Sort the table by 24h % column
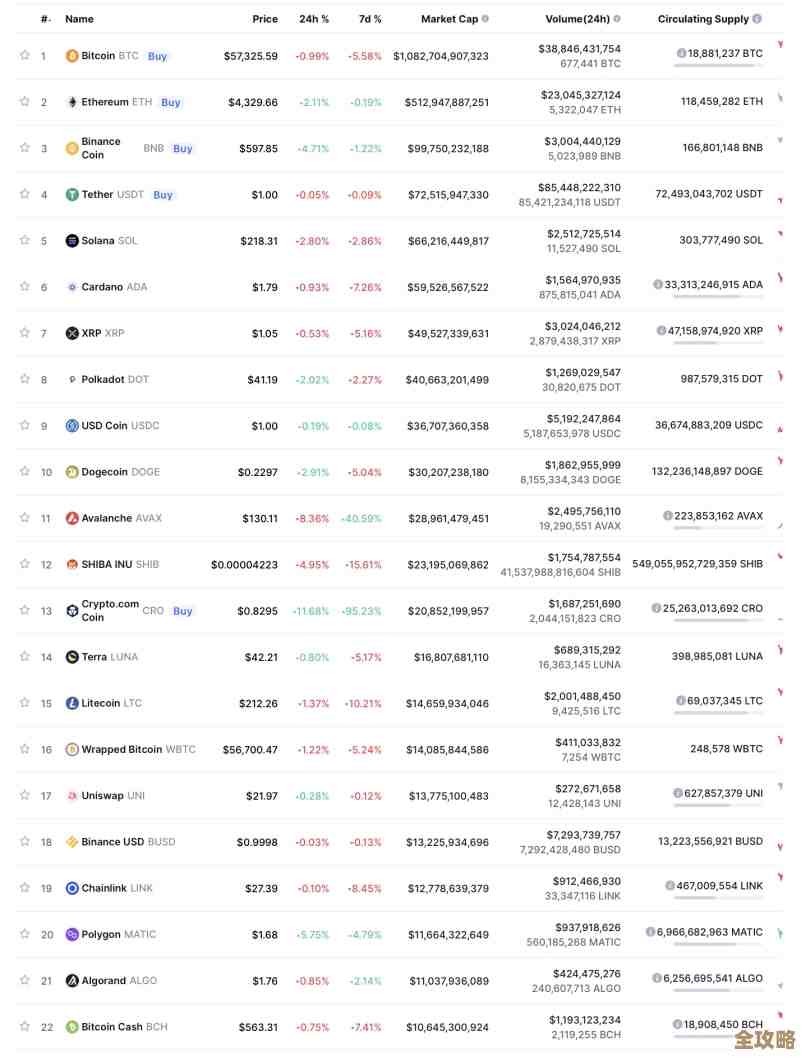The width and height of the screenshot is (801, 1058). [x=313, y=19]
